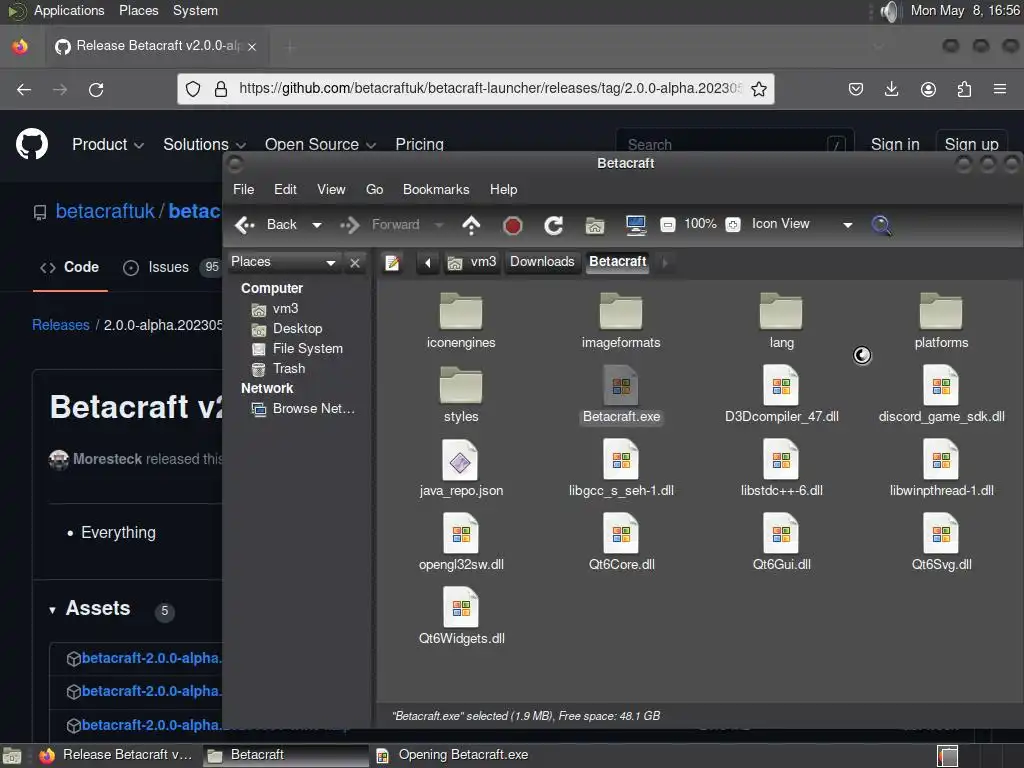Select Qt6Gui.dll file
Image resolution: width=1024 pixels, height=768 pixels.
[x=781, y=542]
